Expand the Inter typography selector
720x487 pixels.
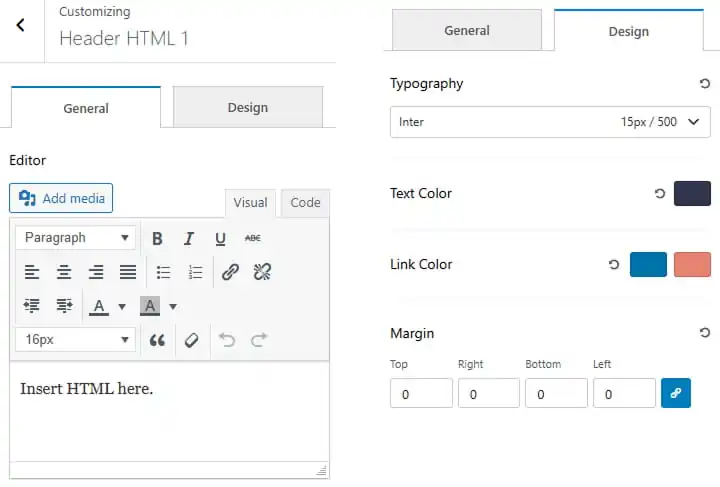(550, 122)
